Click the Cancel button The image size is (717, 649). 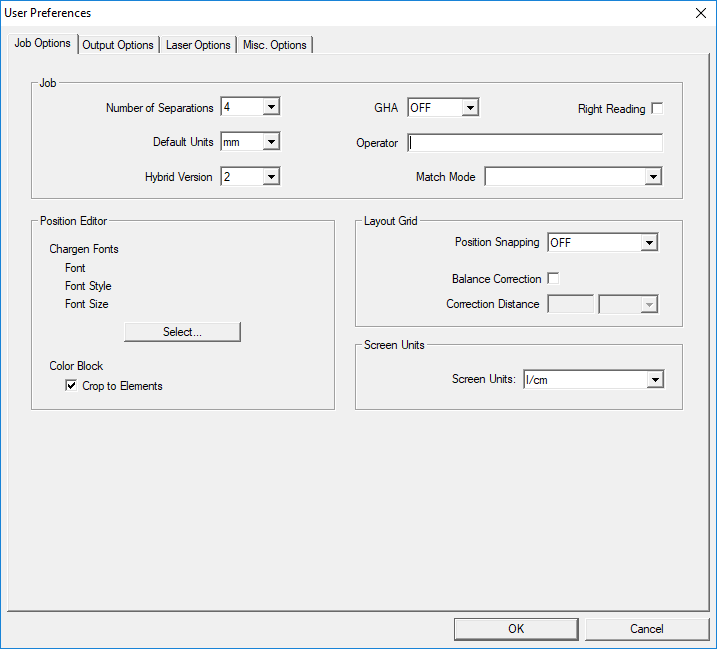pyautogui.click(x=646, y=629)
